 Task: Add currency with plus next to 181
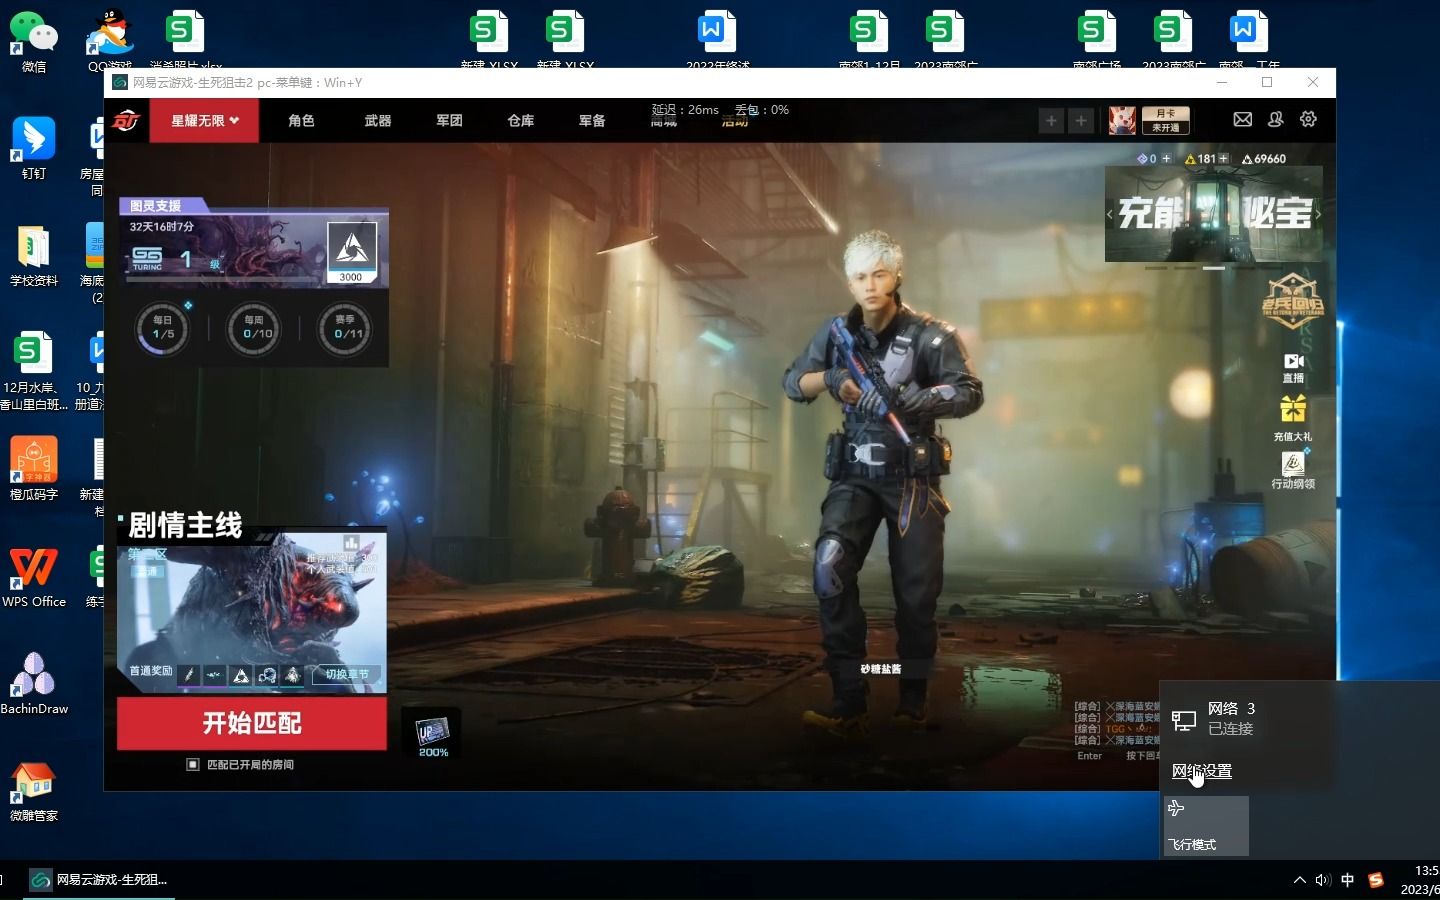1223,159
